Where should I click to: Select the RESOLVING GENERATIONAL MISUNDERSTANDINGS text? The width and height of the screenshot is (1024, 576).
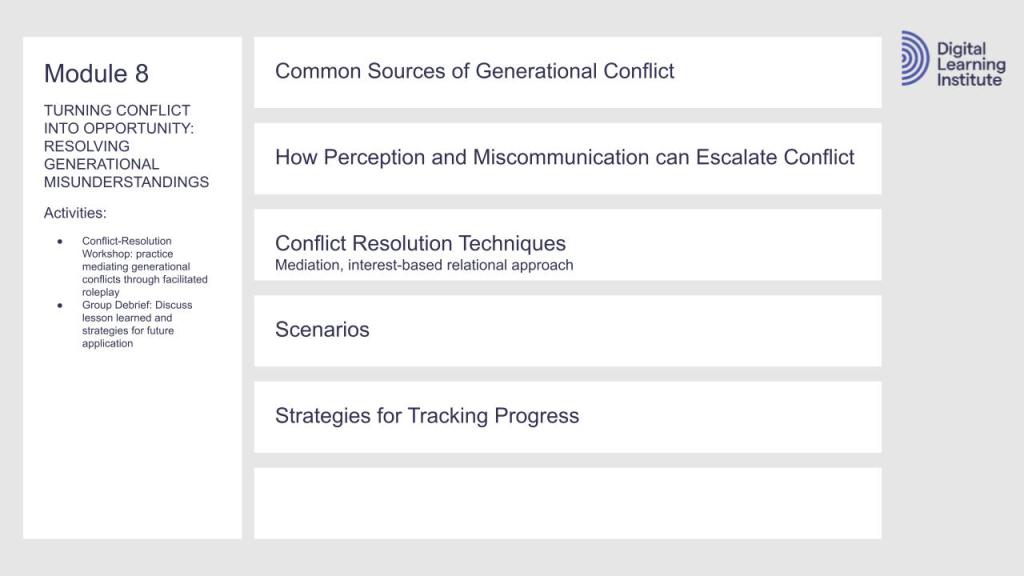pos(126,164)
